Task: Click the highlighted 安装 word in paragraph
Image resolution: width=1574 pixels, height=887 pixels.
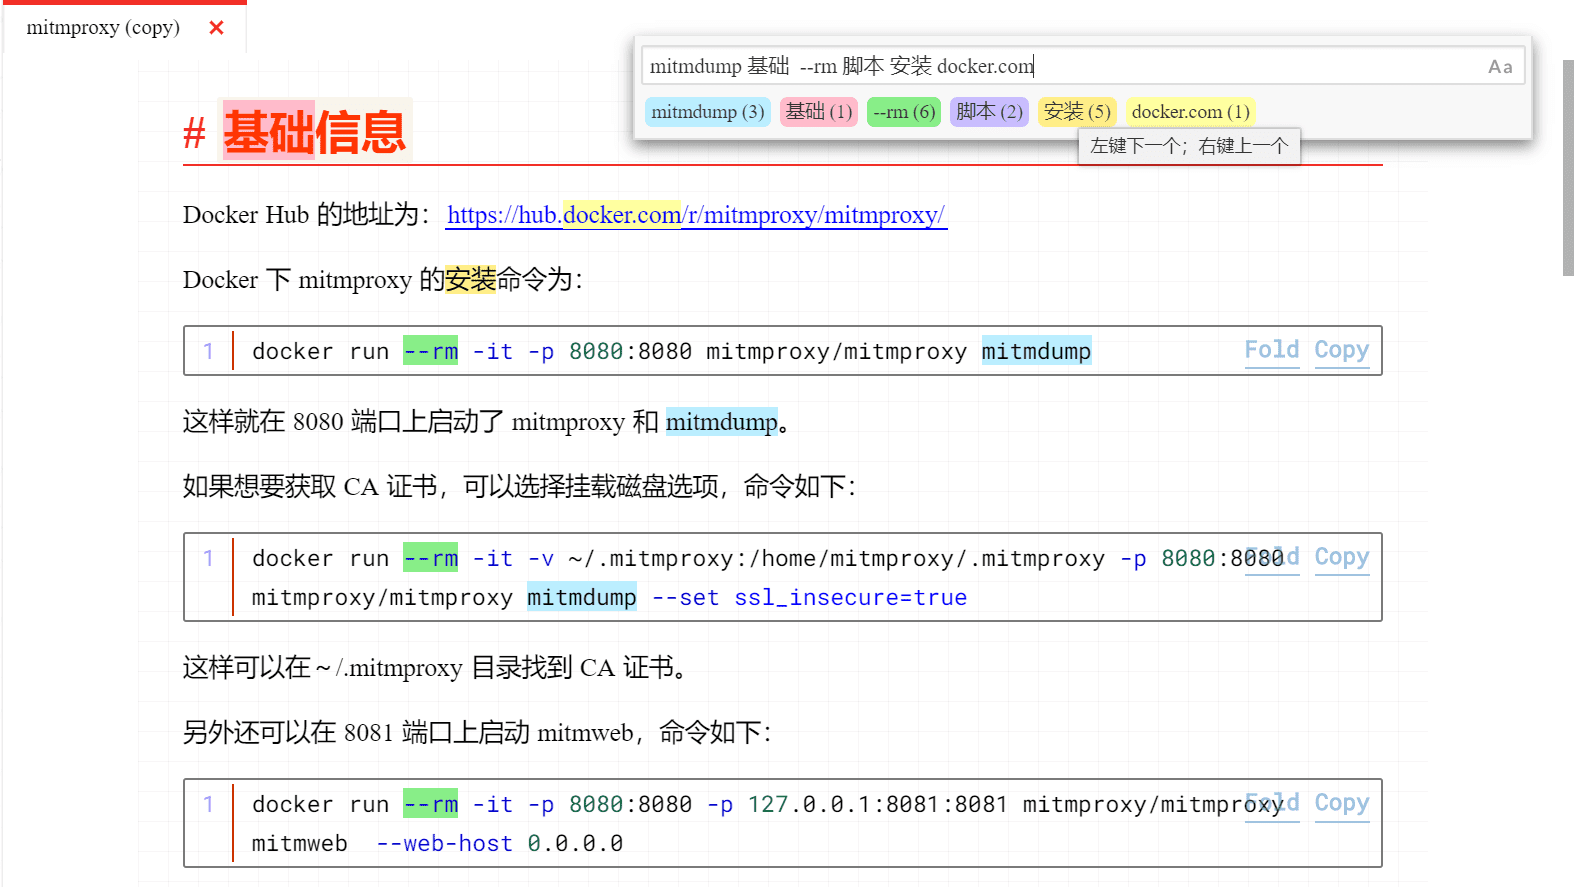Action: pos(470,280)
